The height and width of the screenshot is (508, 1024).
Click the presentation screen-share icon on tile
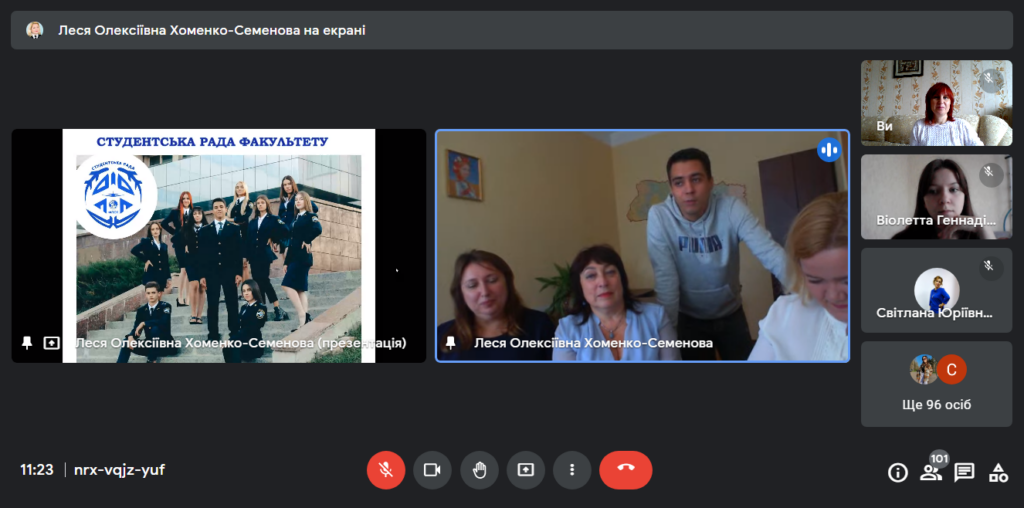coord(51,343)
